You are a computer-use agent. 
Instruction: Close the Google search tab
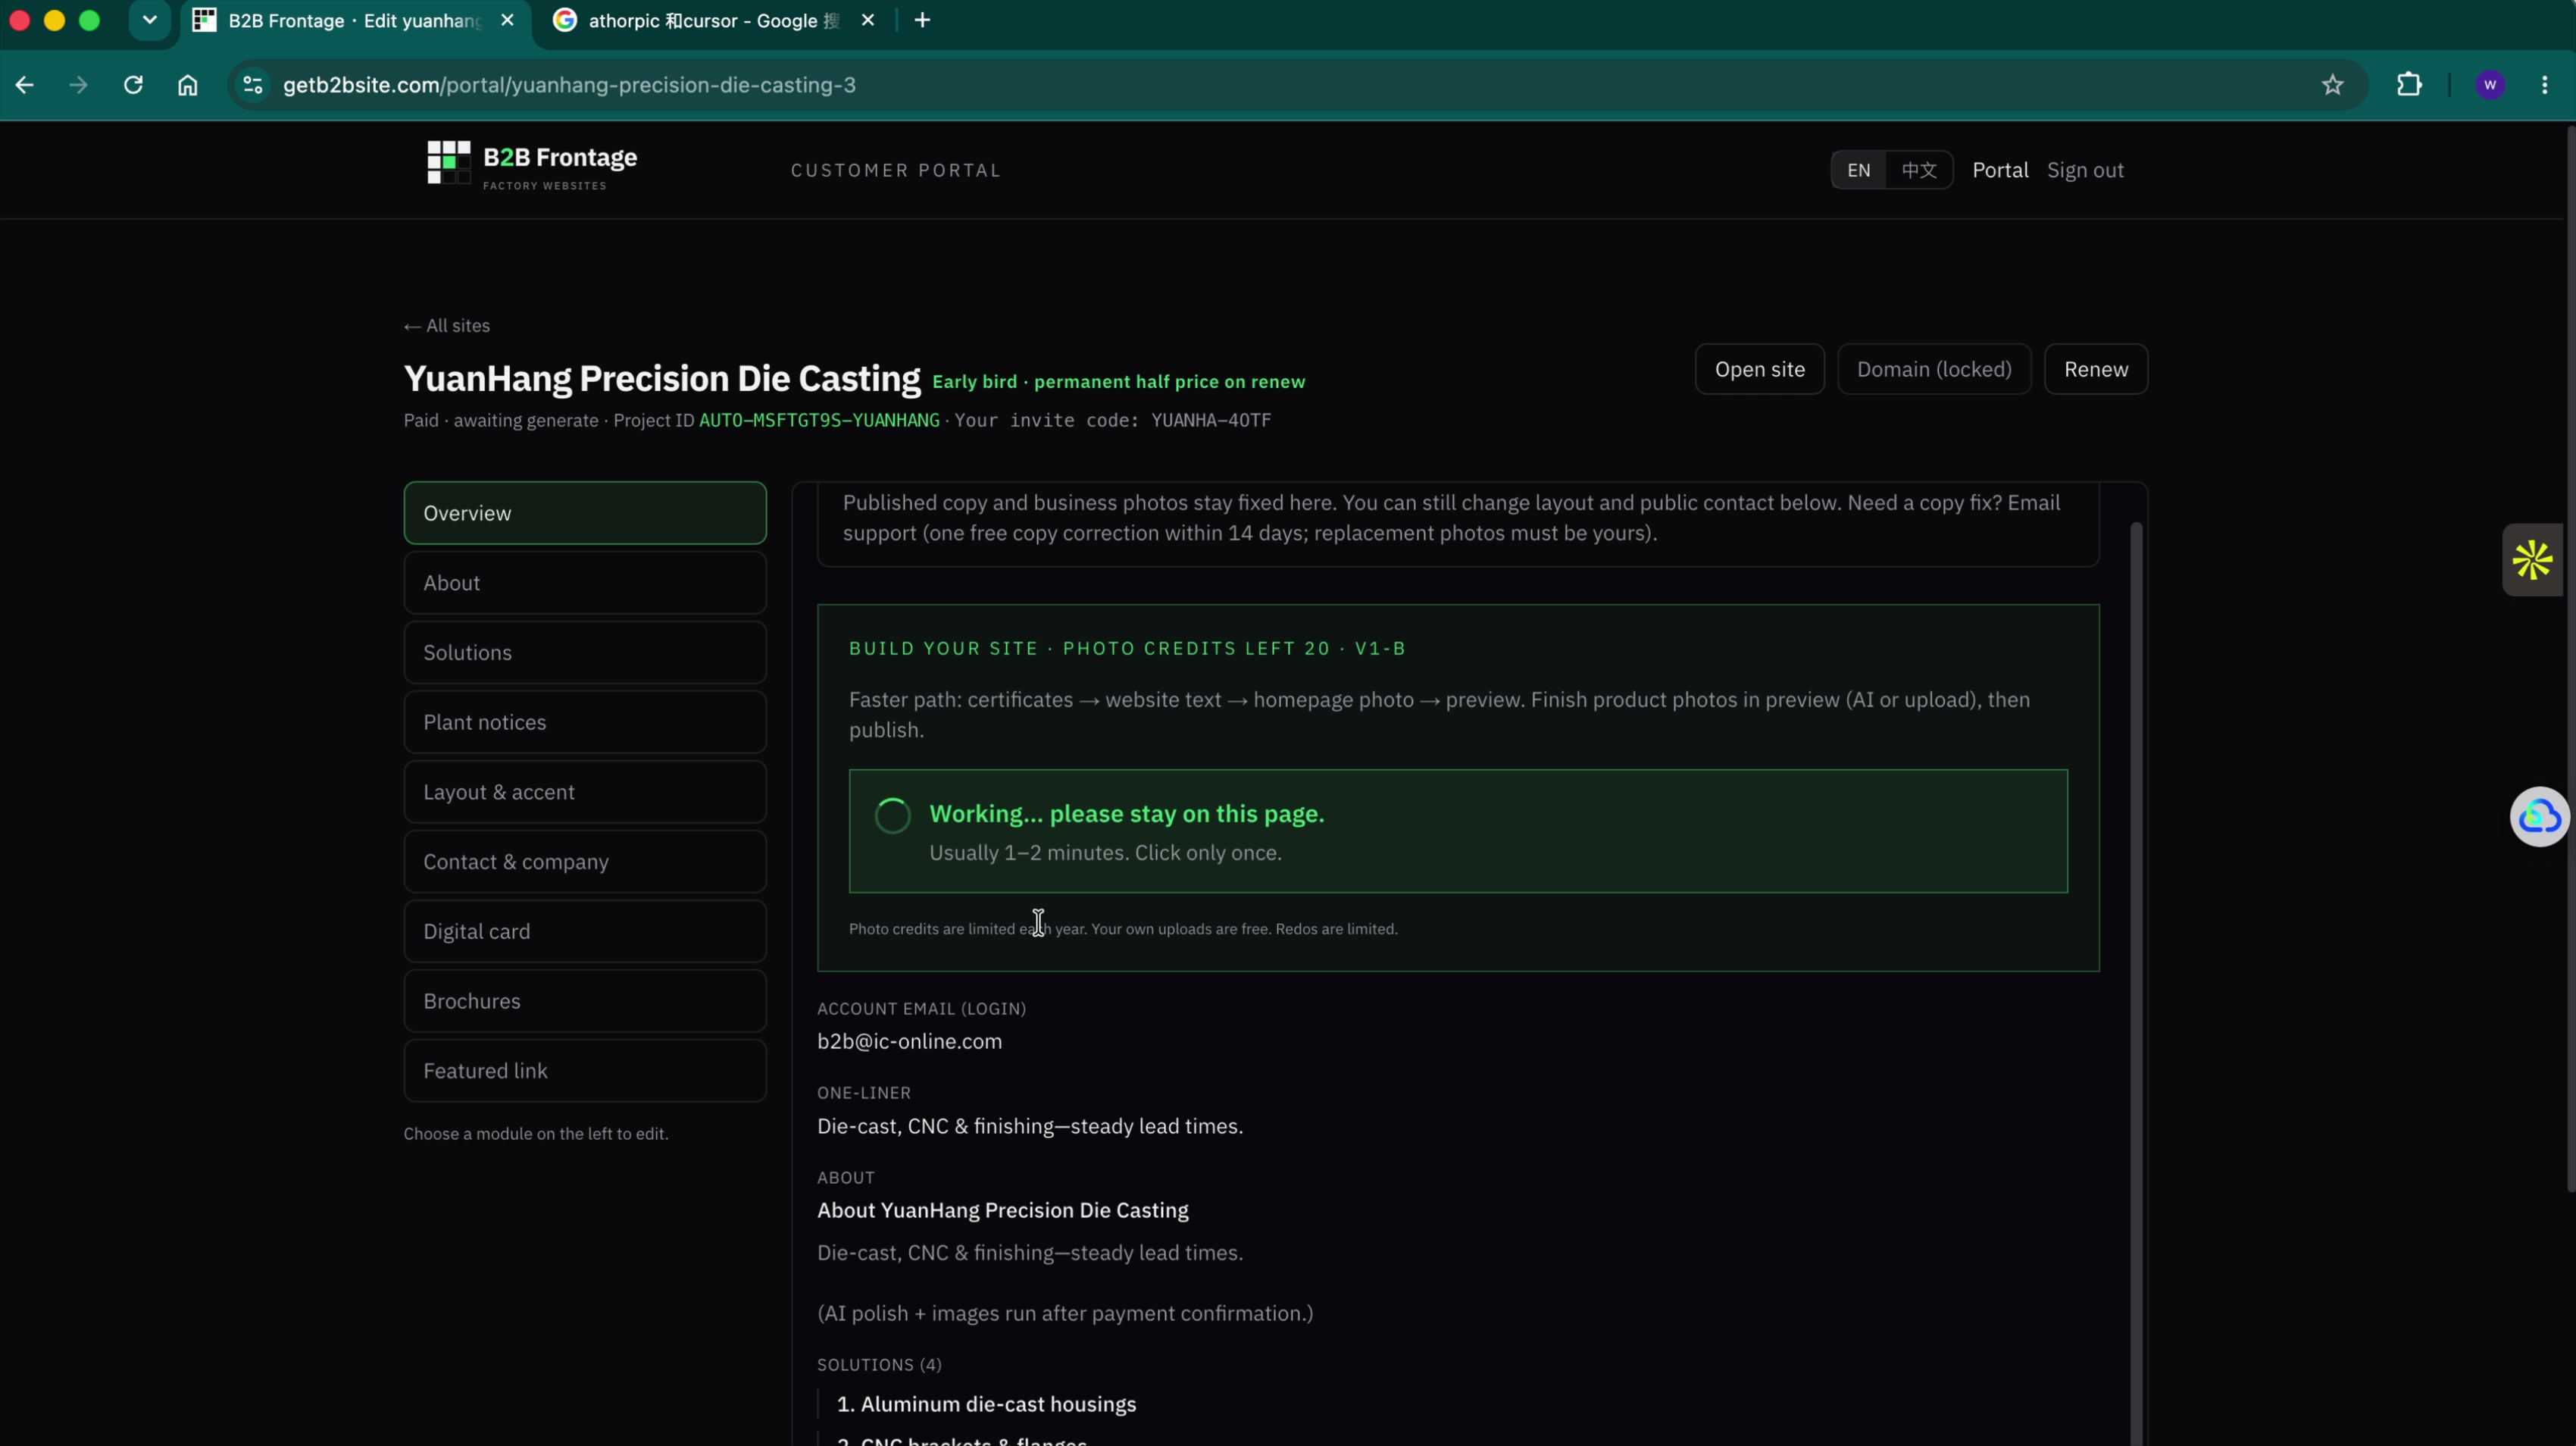[x=868, y=20]
